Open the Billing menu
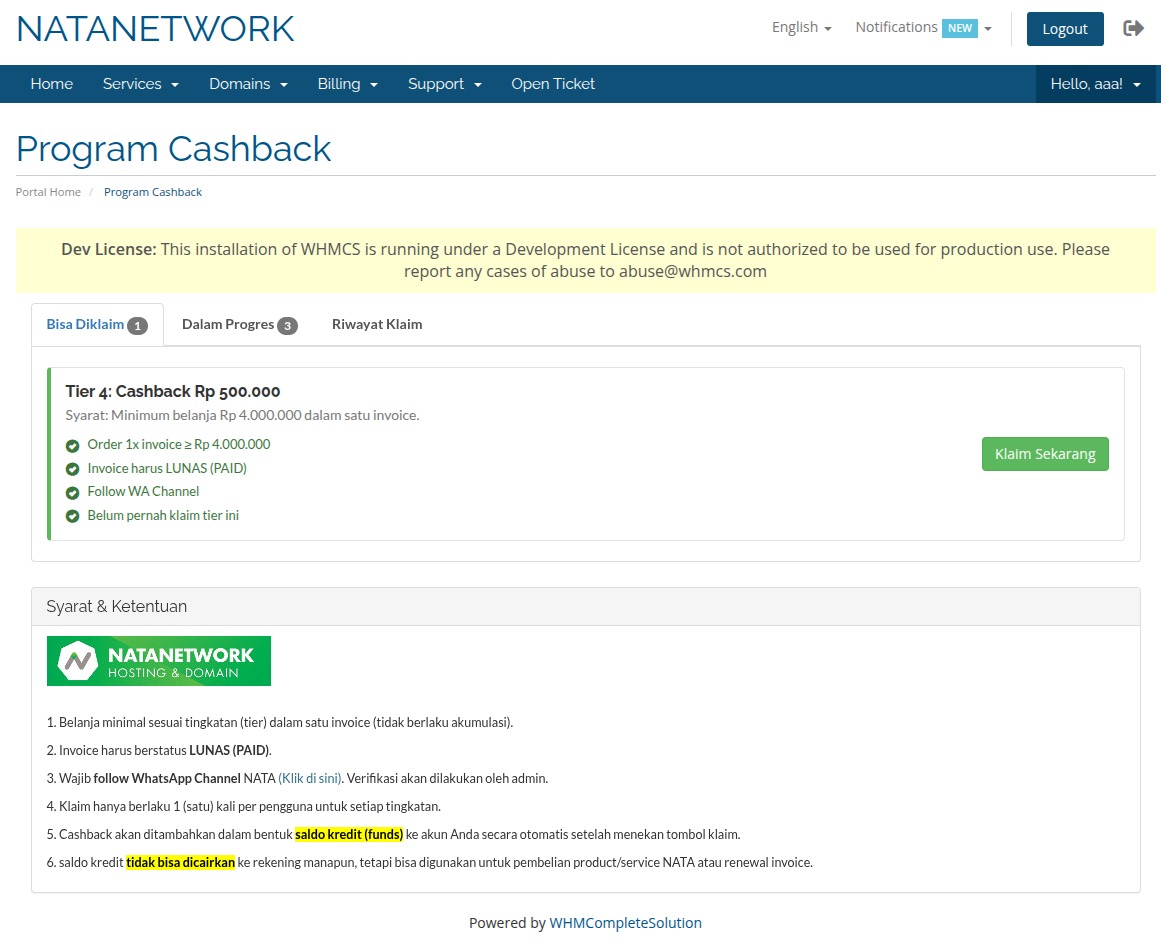Image resolution: width=1161 pixels, height=951 pixels. [x=347, y=84]
